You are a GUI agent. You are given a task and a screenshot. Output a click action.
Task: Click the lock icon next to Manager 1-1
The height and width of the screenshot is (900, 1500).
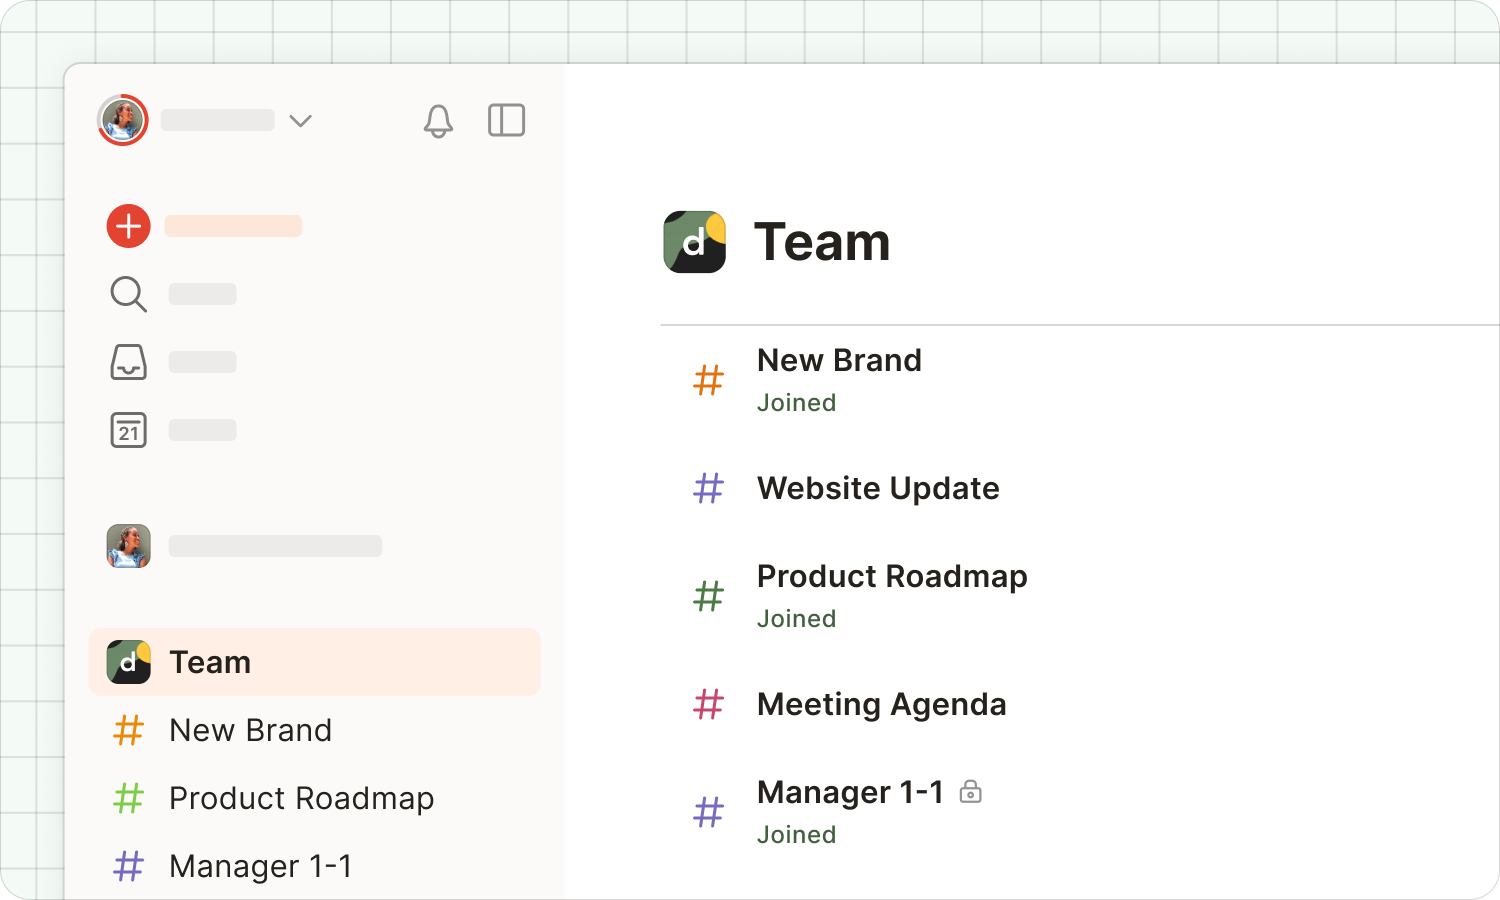point(970,792)
